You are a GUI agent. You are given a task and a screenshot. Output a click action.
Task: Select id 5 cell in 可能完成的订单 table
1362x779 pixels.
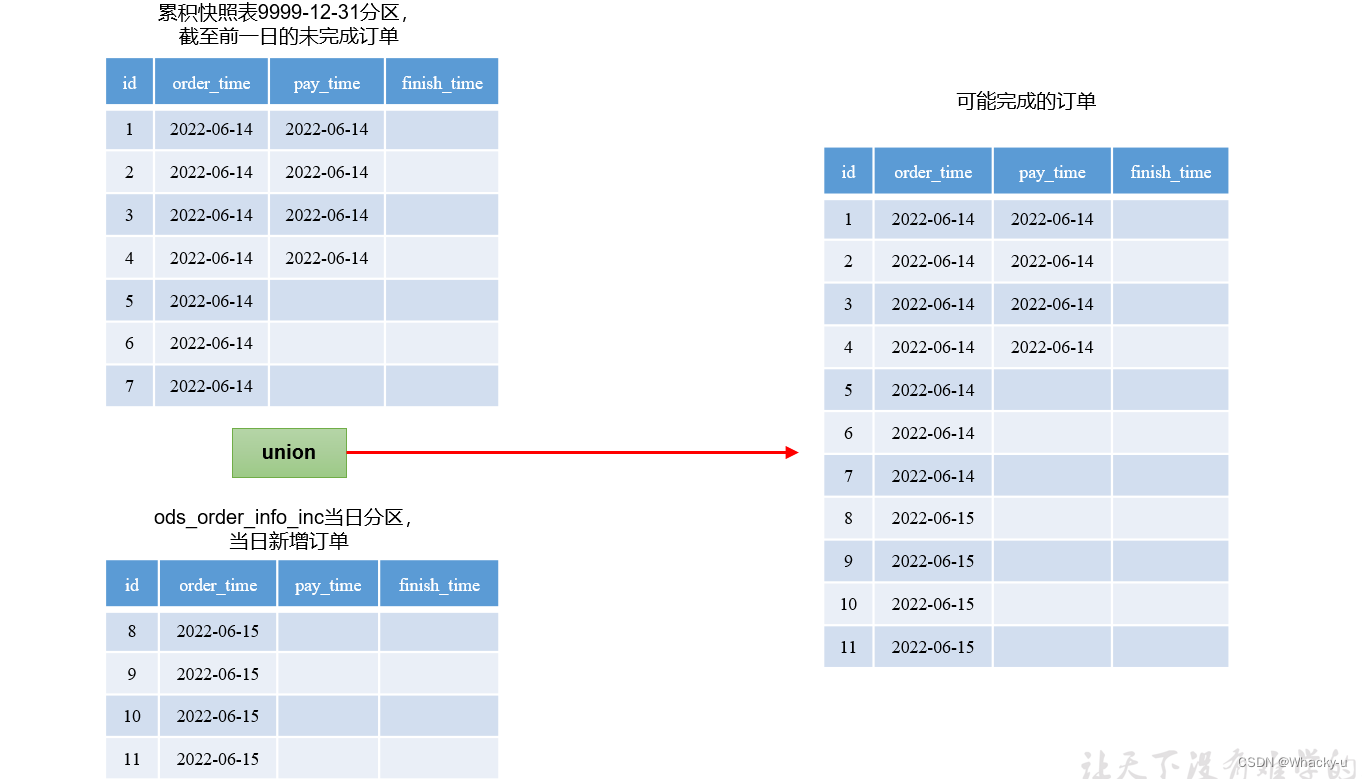[x=848, y=390]
